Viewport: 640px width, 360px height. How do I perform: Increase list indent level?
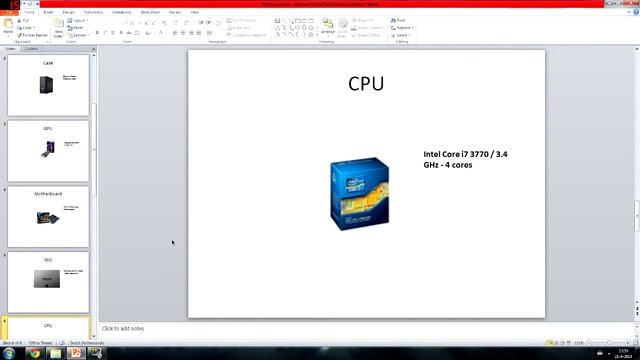pyautogui.click(x=209, y=23)
